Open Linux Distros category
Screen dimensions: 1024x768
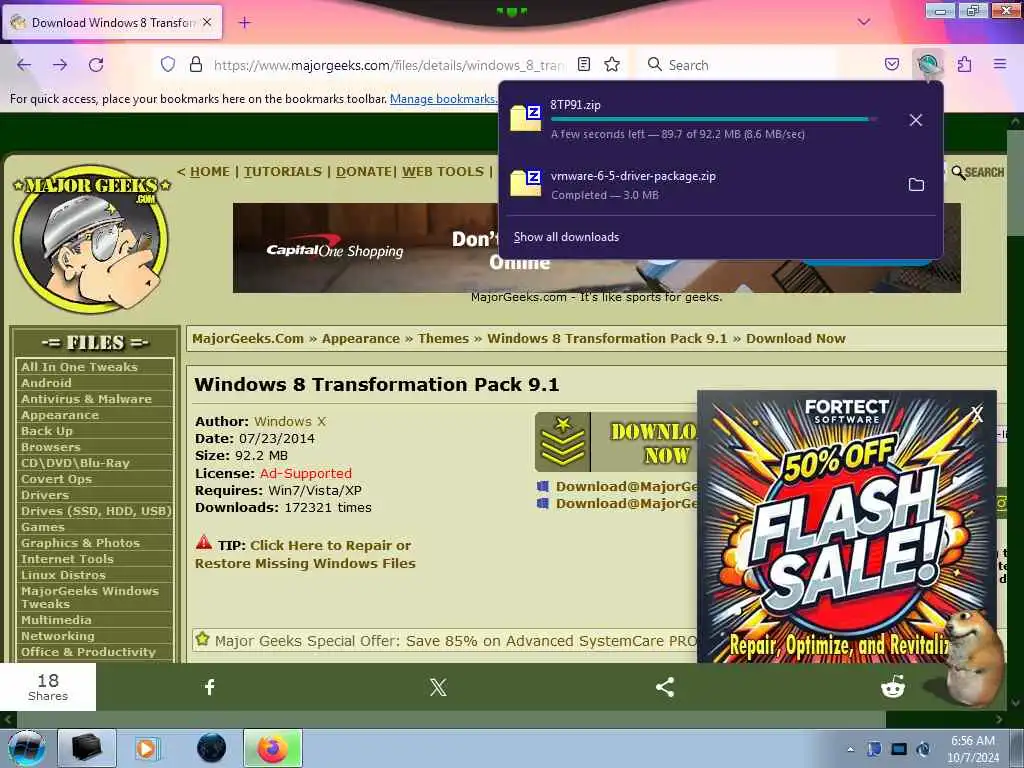(63, 575)
